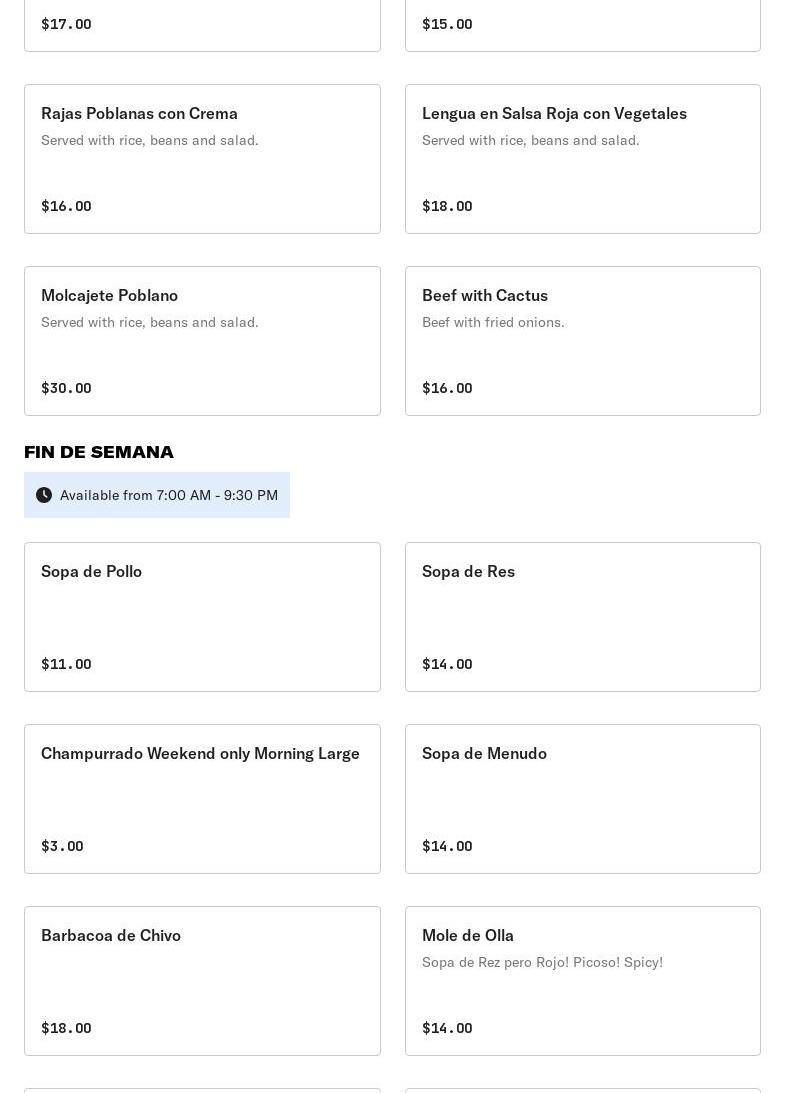The image size is (785, 1093).
Task: Click the Available from 7:00 AM - 9:30 PM text
Action: click(x=169, y=495)
